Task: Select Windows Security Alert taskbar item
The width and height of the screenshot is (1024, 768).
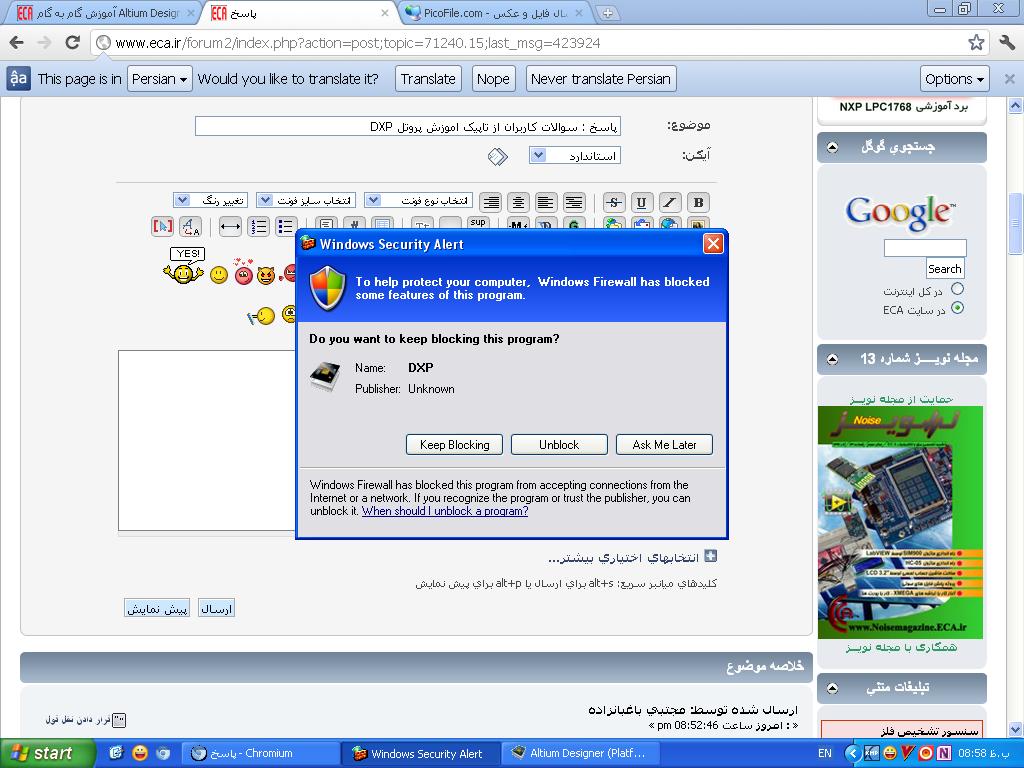Action: point(421,753)
